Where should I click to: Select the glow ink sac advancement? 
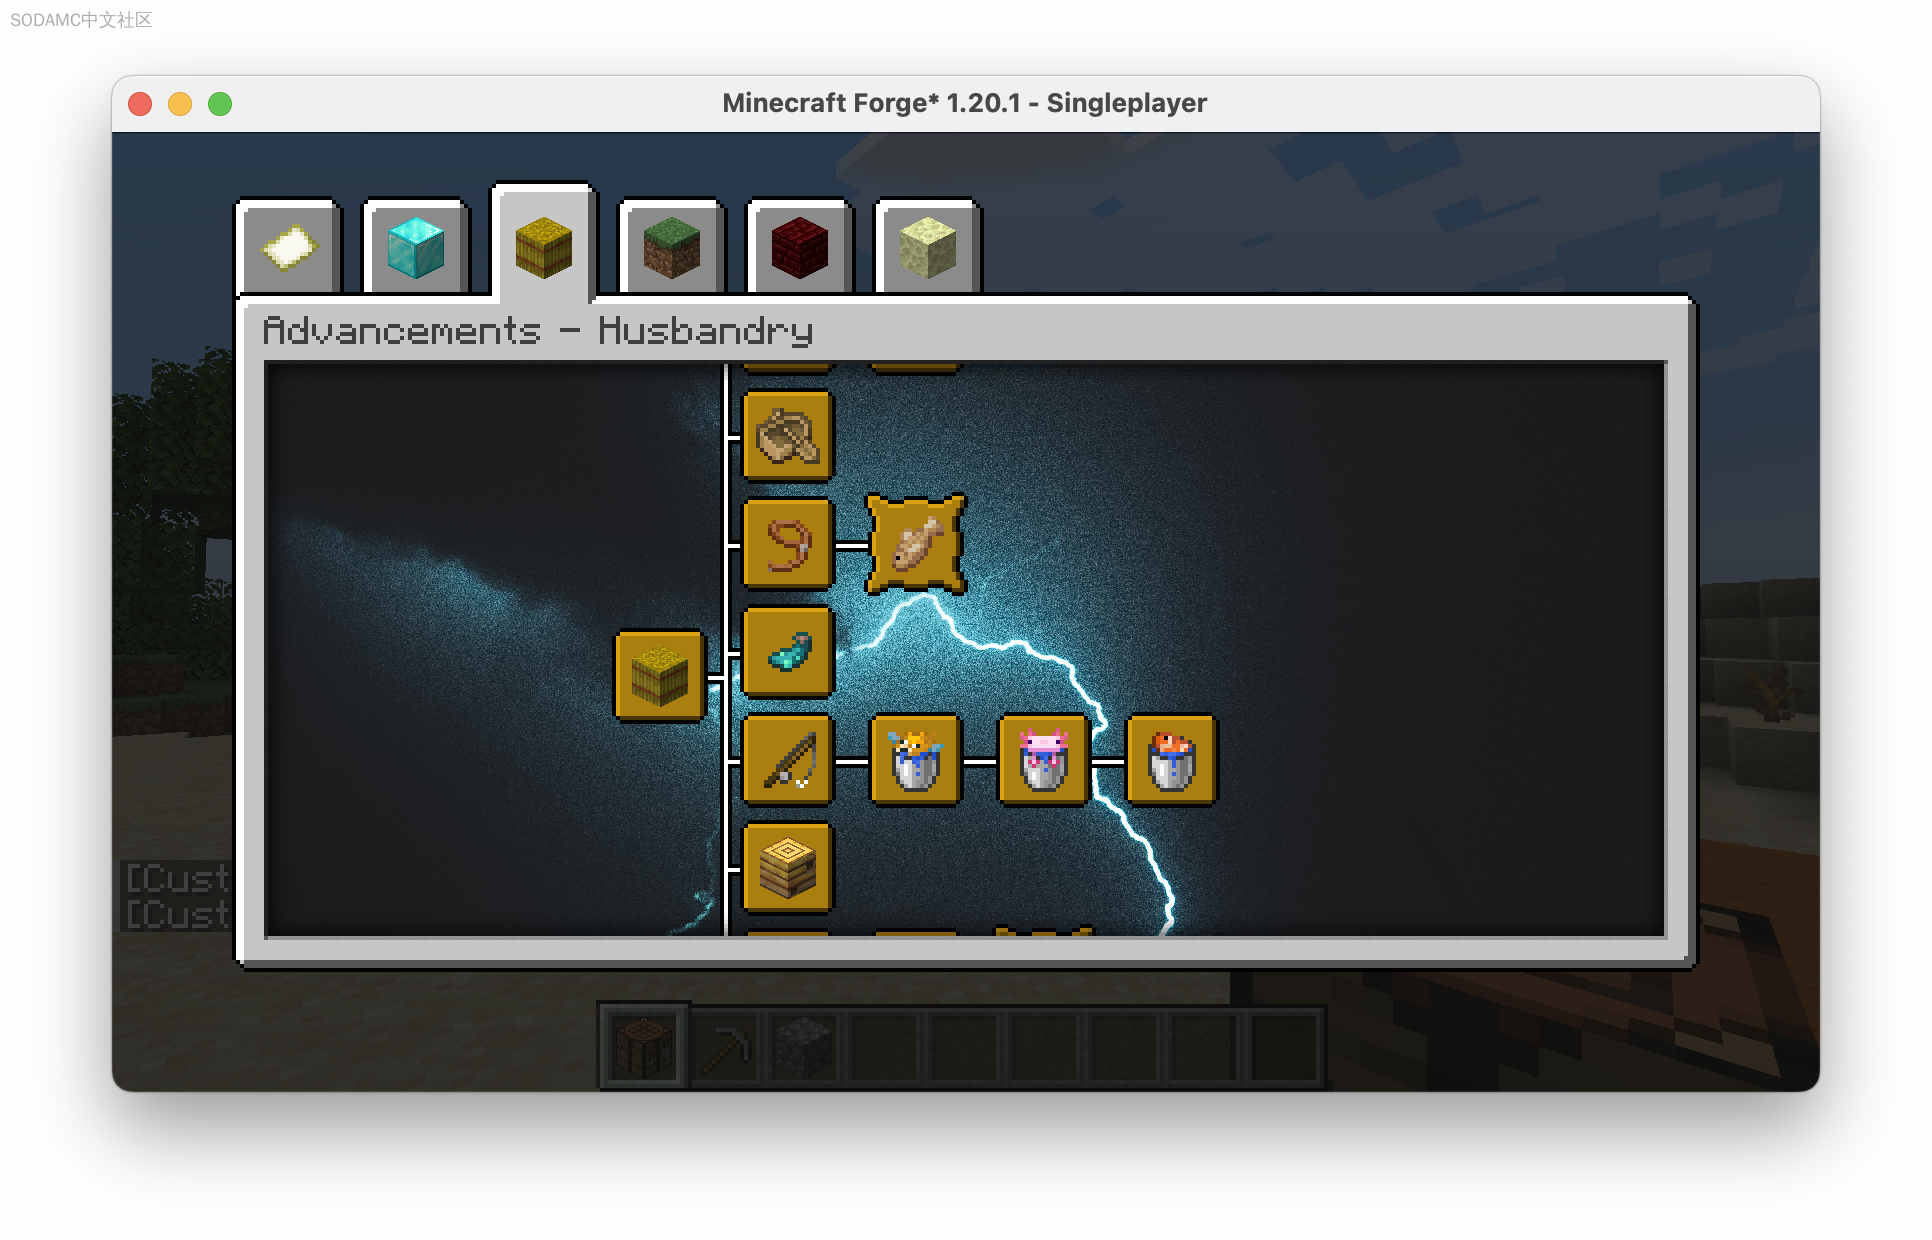(x=788, y=652)
